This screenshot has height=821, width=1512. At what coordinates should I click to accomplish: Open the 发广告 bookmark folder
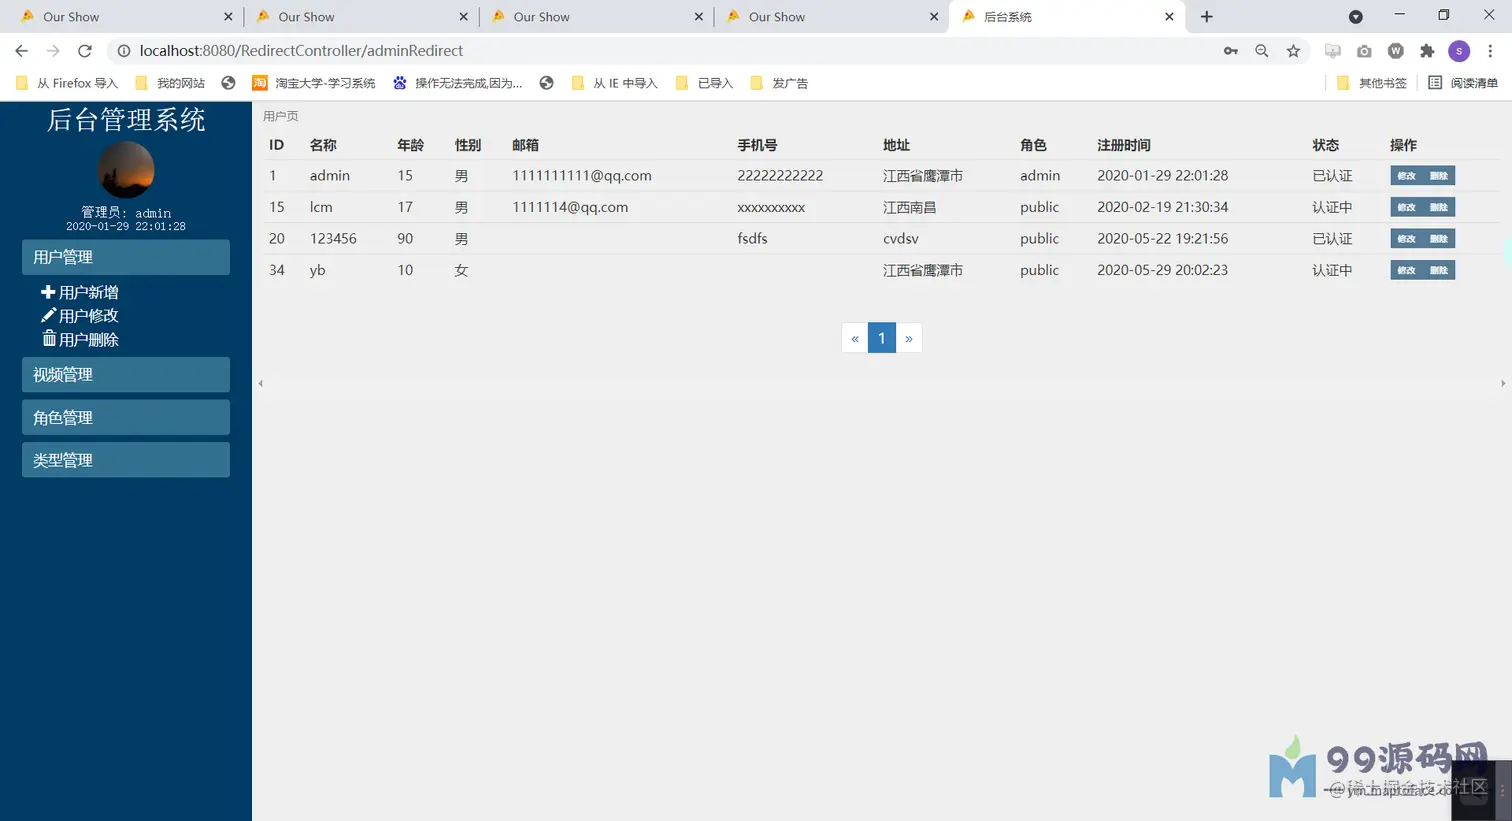(x=779, y=83)
